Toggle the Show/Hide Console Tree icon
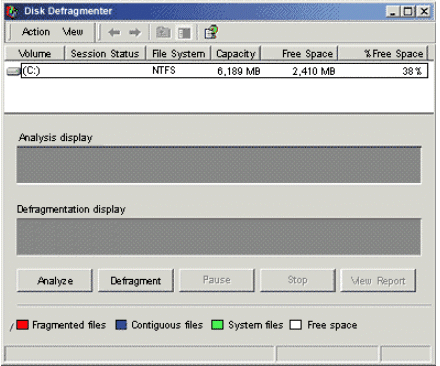The image size is (440, 366). point(184,33)
